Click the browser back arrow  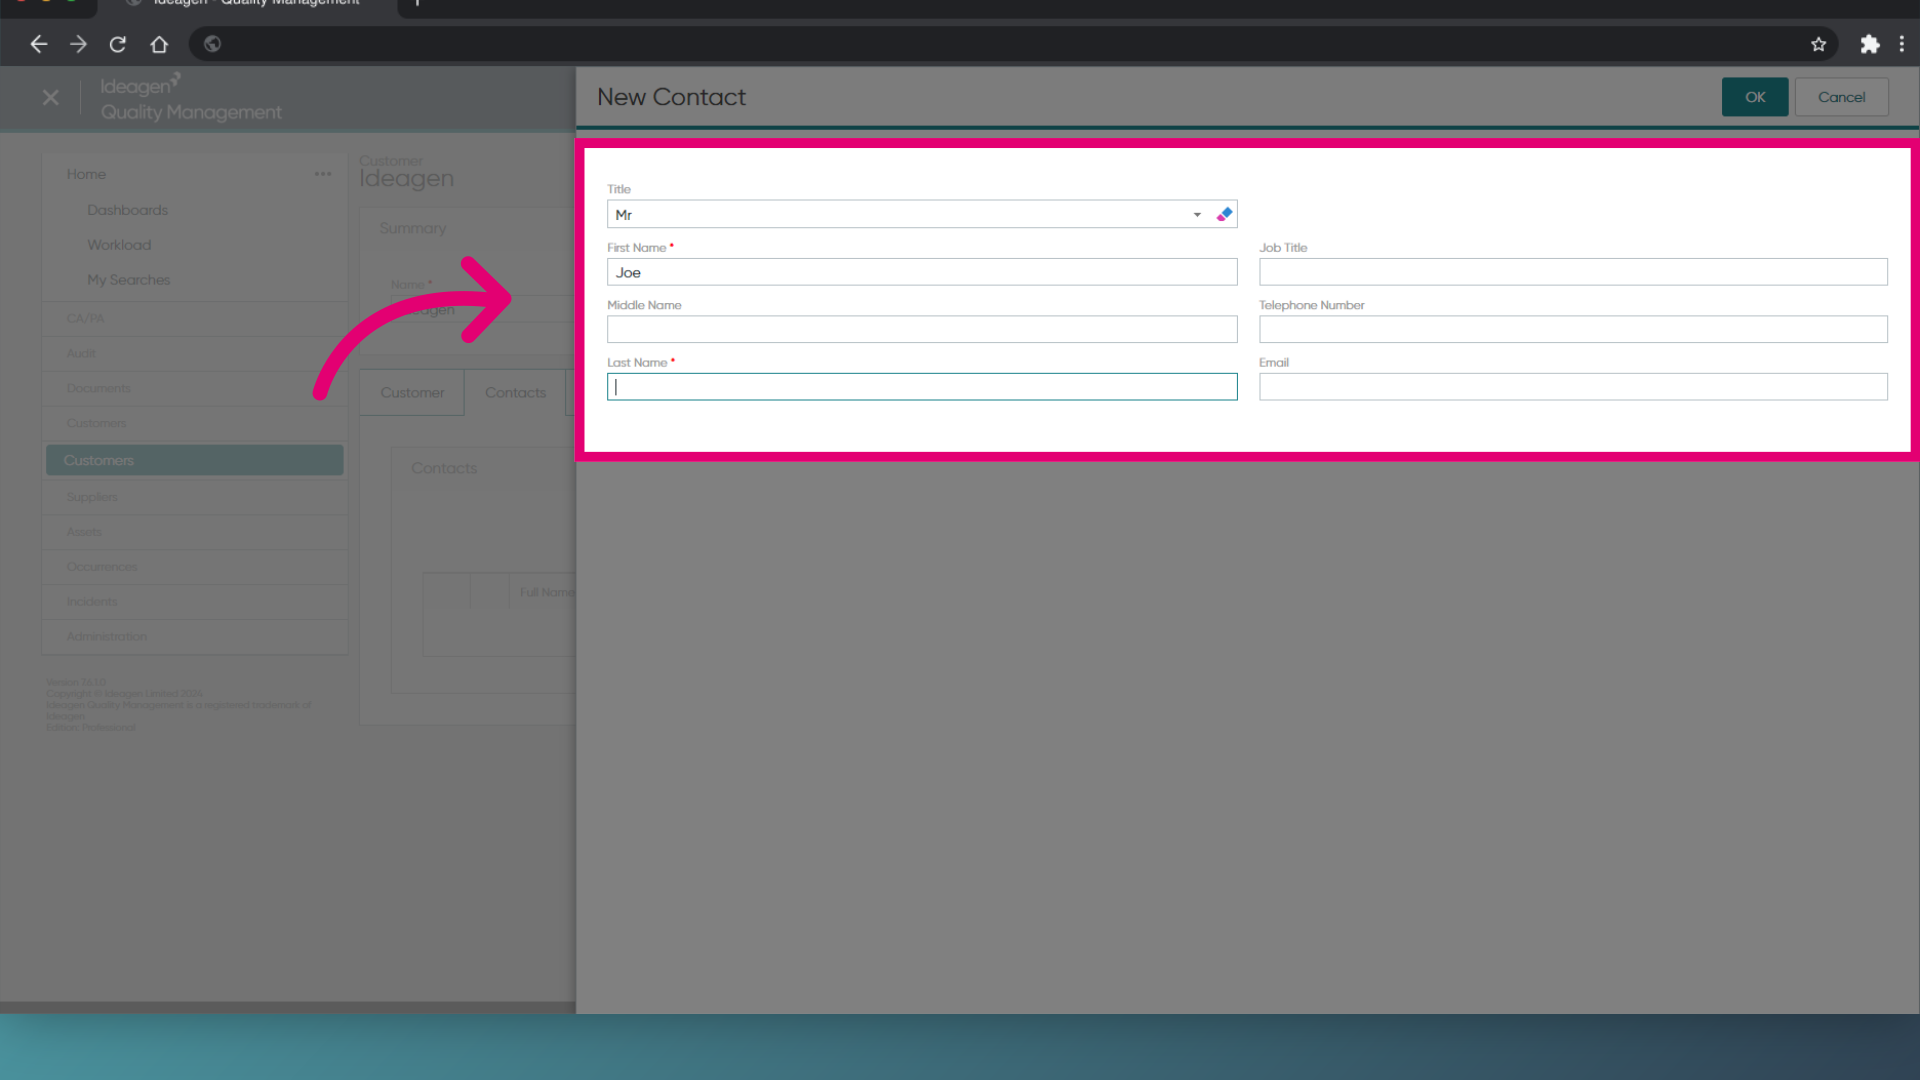(38, 44)
